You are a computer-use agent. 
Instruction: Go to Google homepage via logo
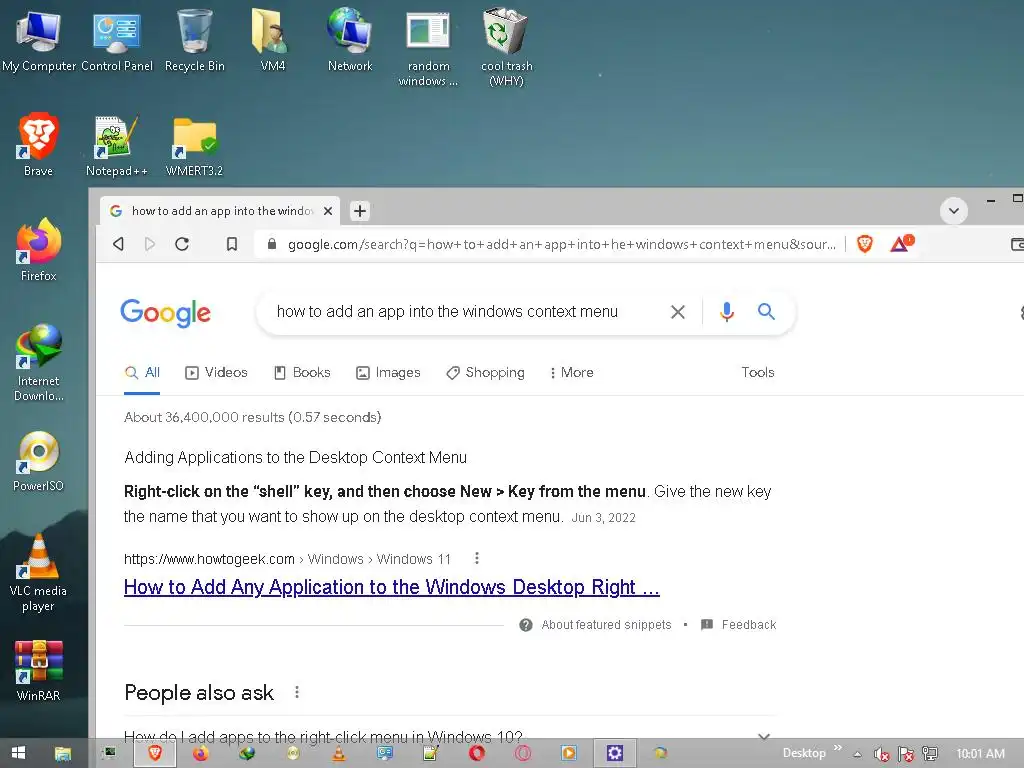[x=165, y=313]
